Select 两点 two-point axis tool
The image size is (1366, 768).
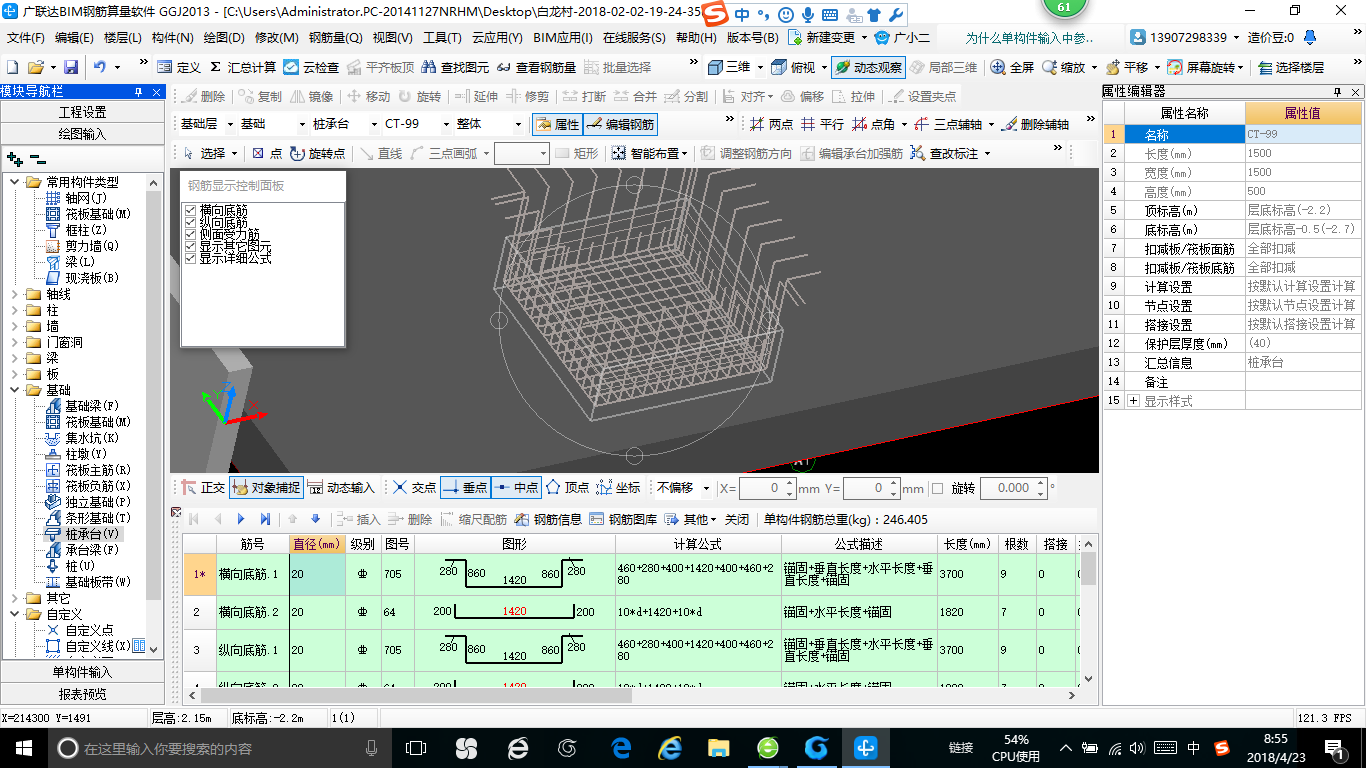tap(772, 125)
